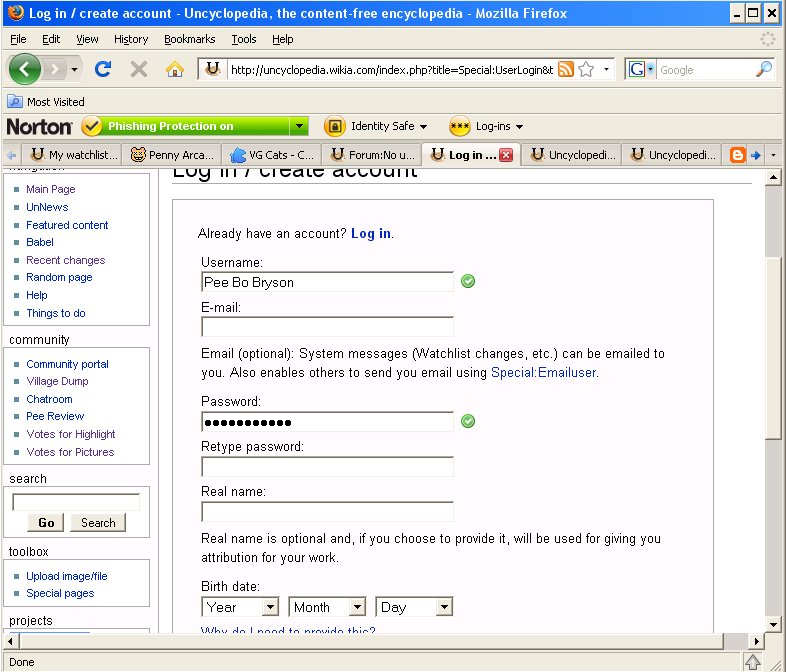786x672 pixels.
Task: Click the E-mail input field
Action: pos(327,327)
